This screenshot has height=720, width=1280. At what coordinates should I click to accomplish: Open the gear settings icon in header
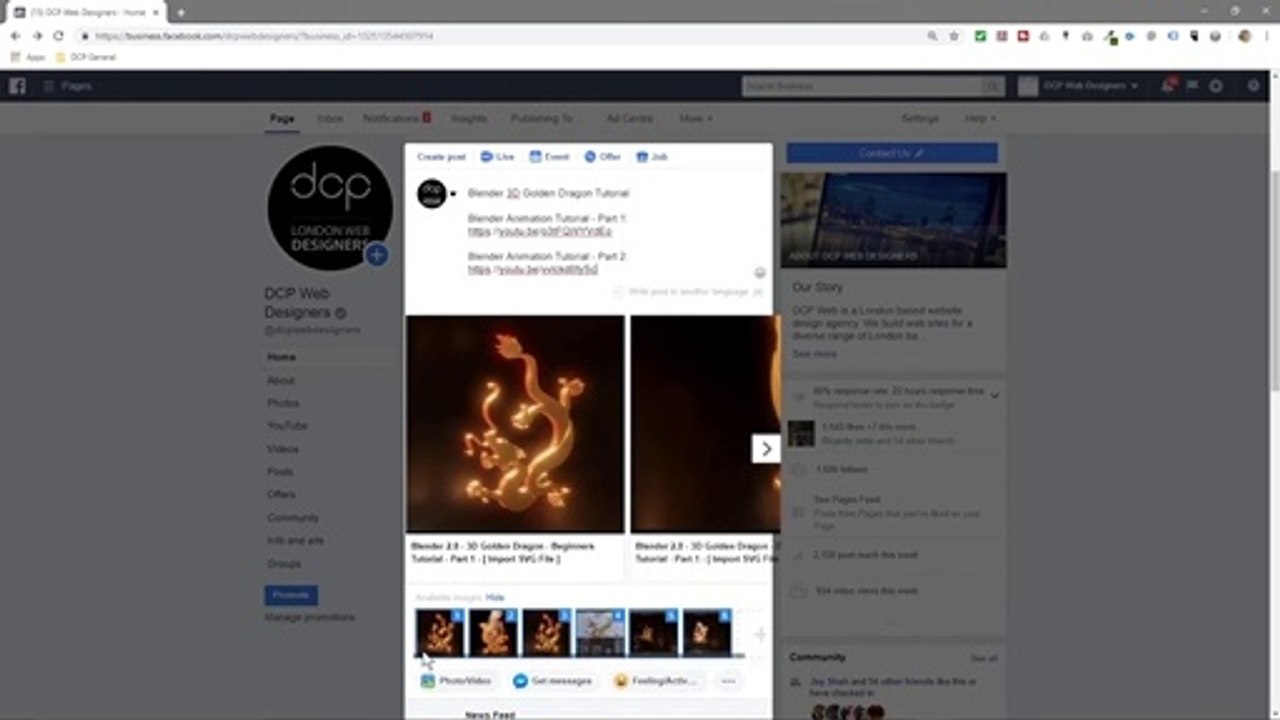[x=1216, y=86]
